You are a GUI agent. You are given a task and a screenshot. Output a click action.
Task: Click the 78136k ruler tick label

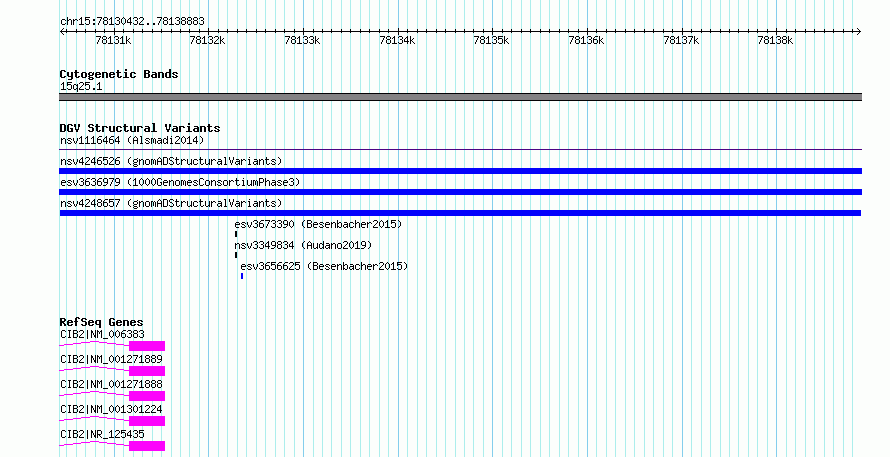(586, 41)
